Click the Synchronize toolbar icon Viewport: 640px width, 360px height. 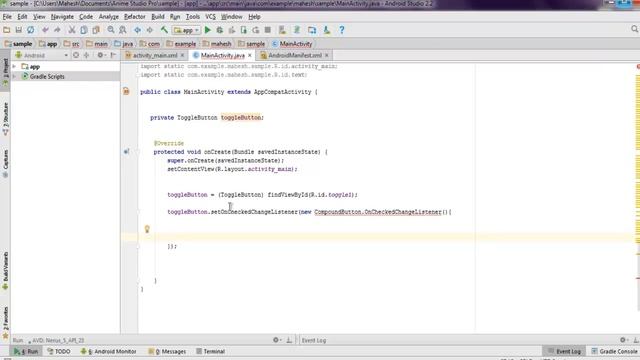click(x=31, y=30)
